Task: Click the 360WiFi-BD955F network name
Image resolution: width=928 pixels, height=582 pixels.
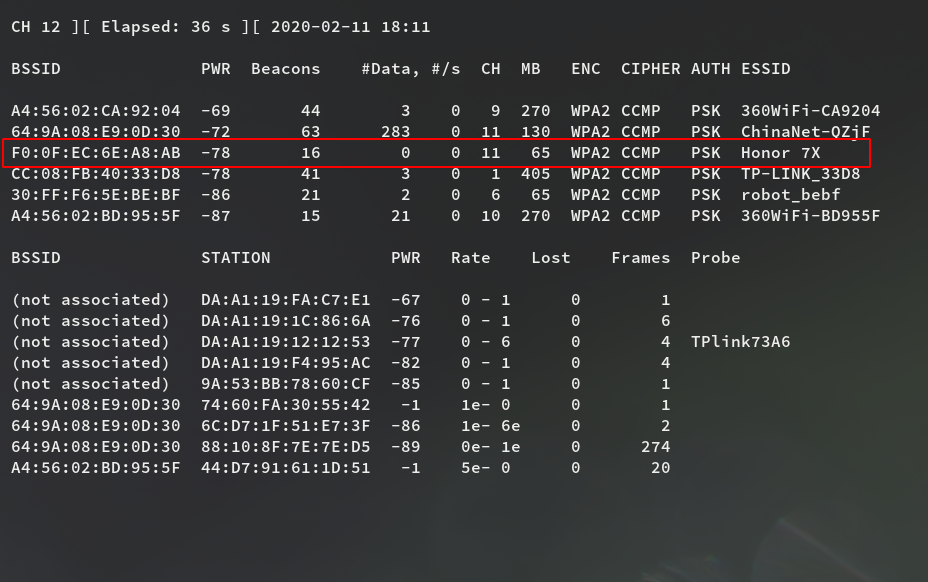Action: point(810,216)
